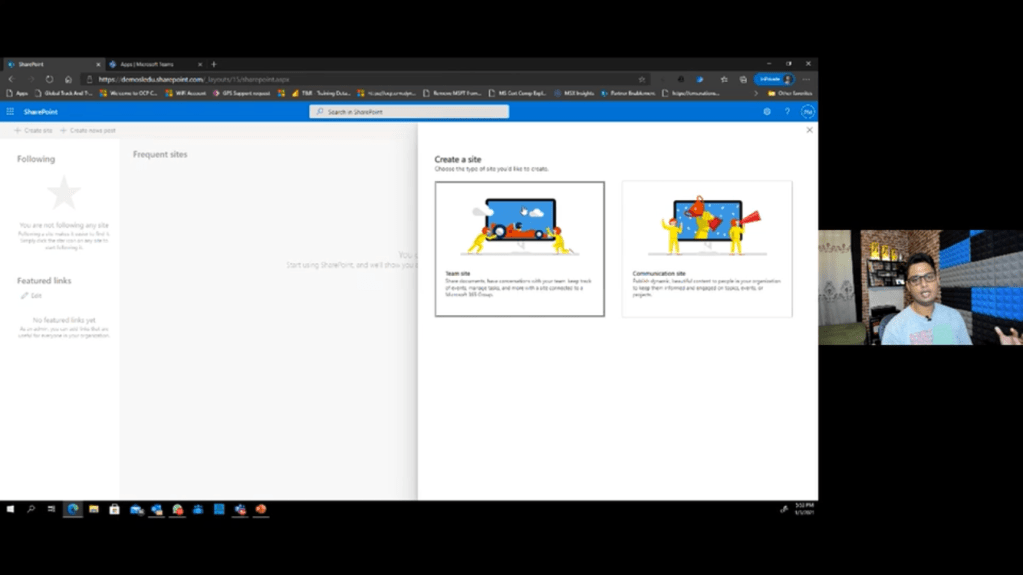The width and height of the screenshot is (1023, 575).
Task: Open the Windows Start menu
Action: 11,509
